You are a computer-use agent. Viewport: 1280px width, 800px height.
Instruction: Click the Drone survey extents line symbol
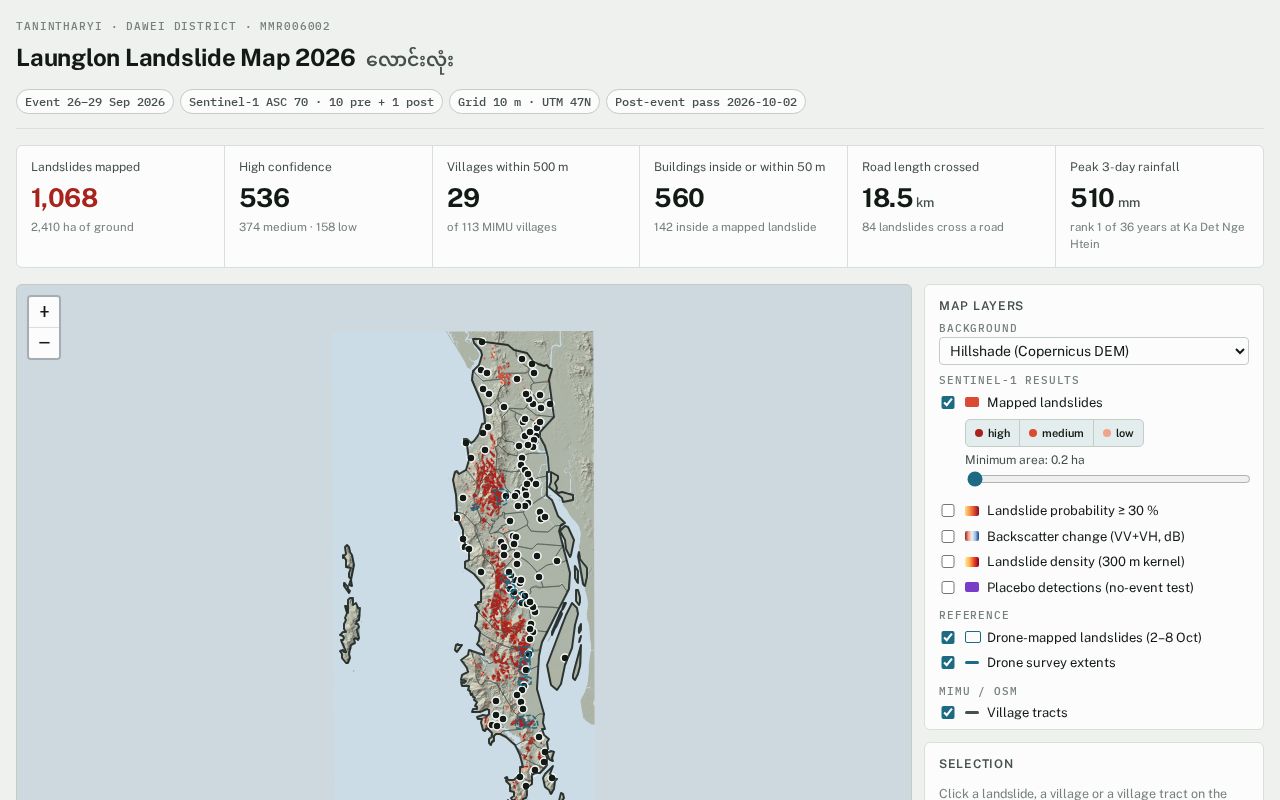tap(972, 663)
